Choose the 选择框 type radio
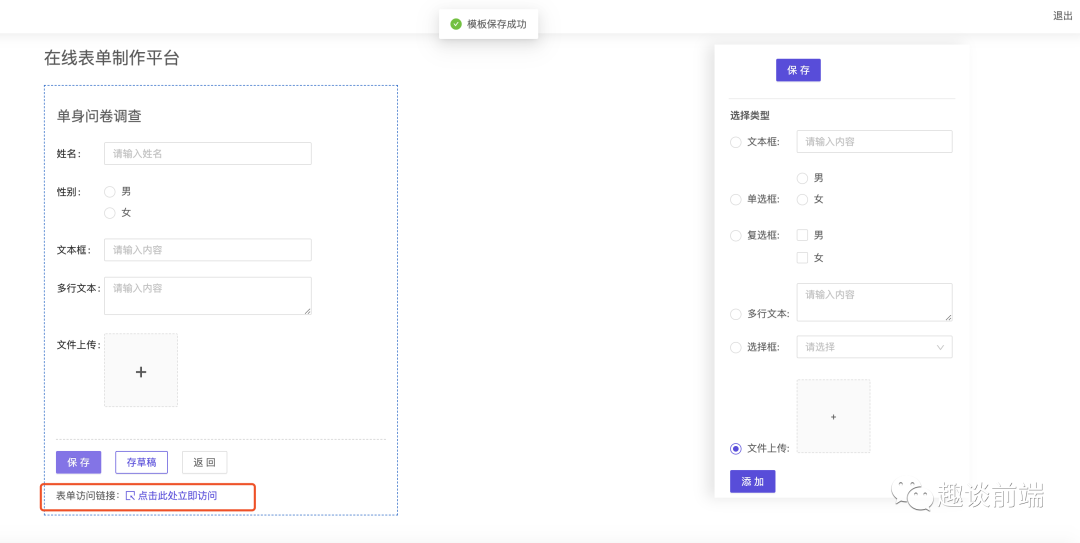Viewport: 1080px width, 543px height. [x=736, y=347]
